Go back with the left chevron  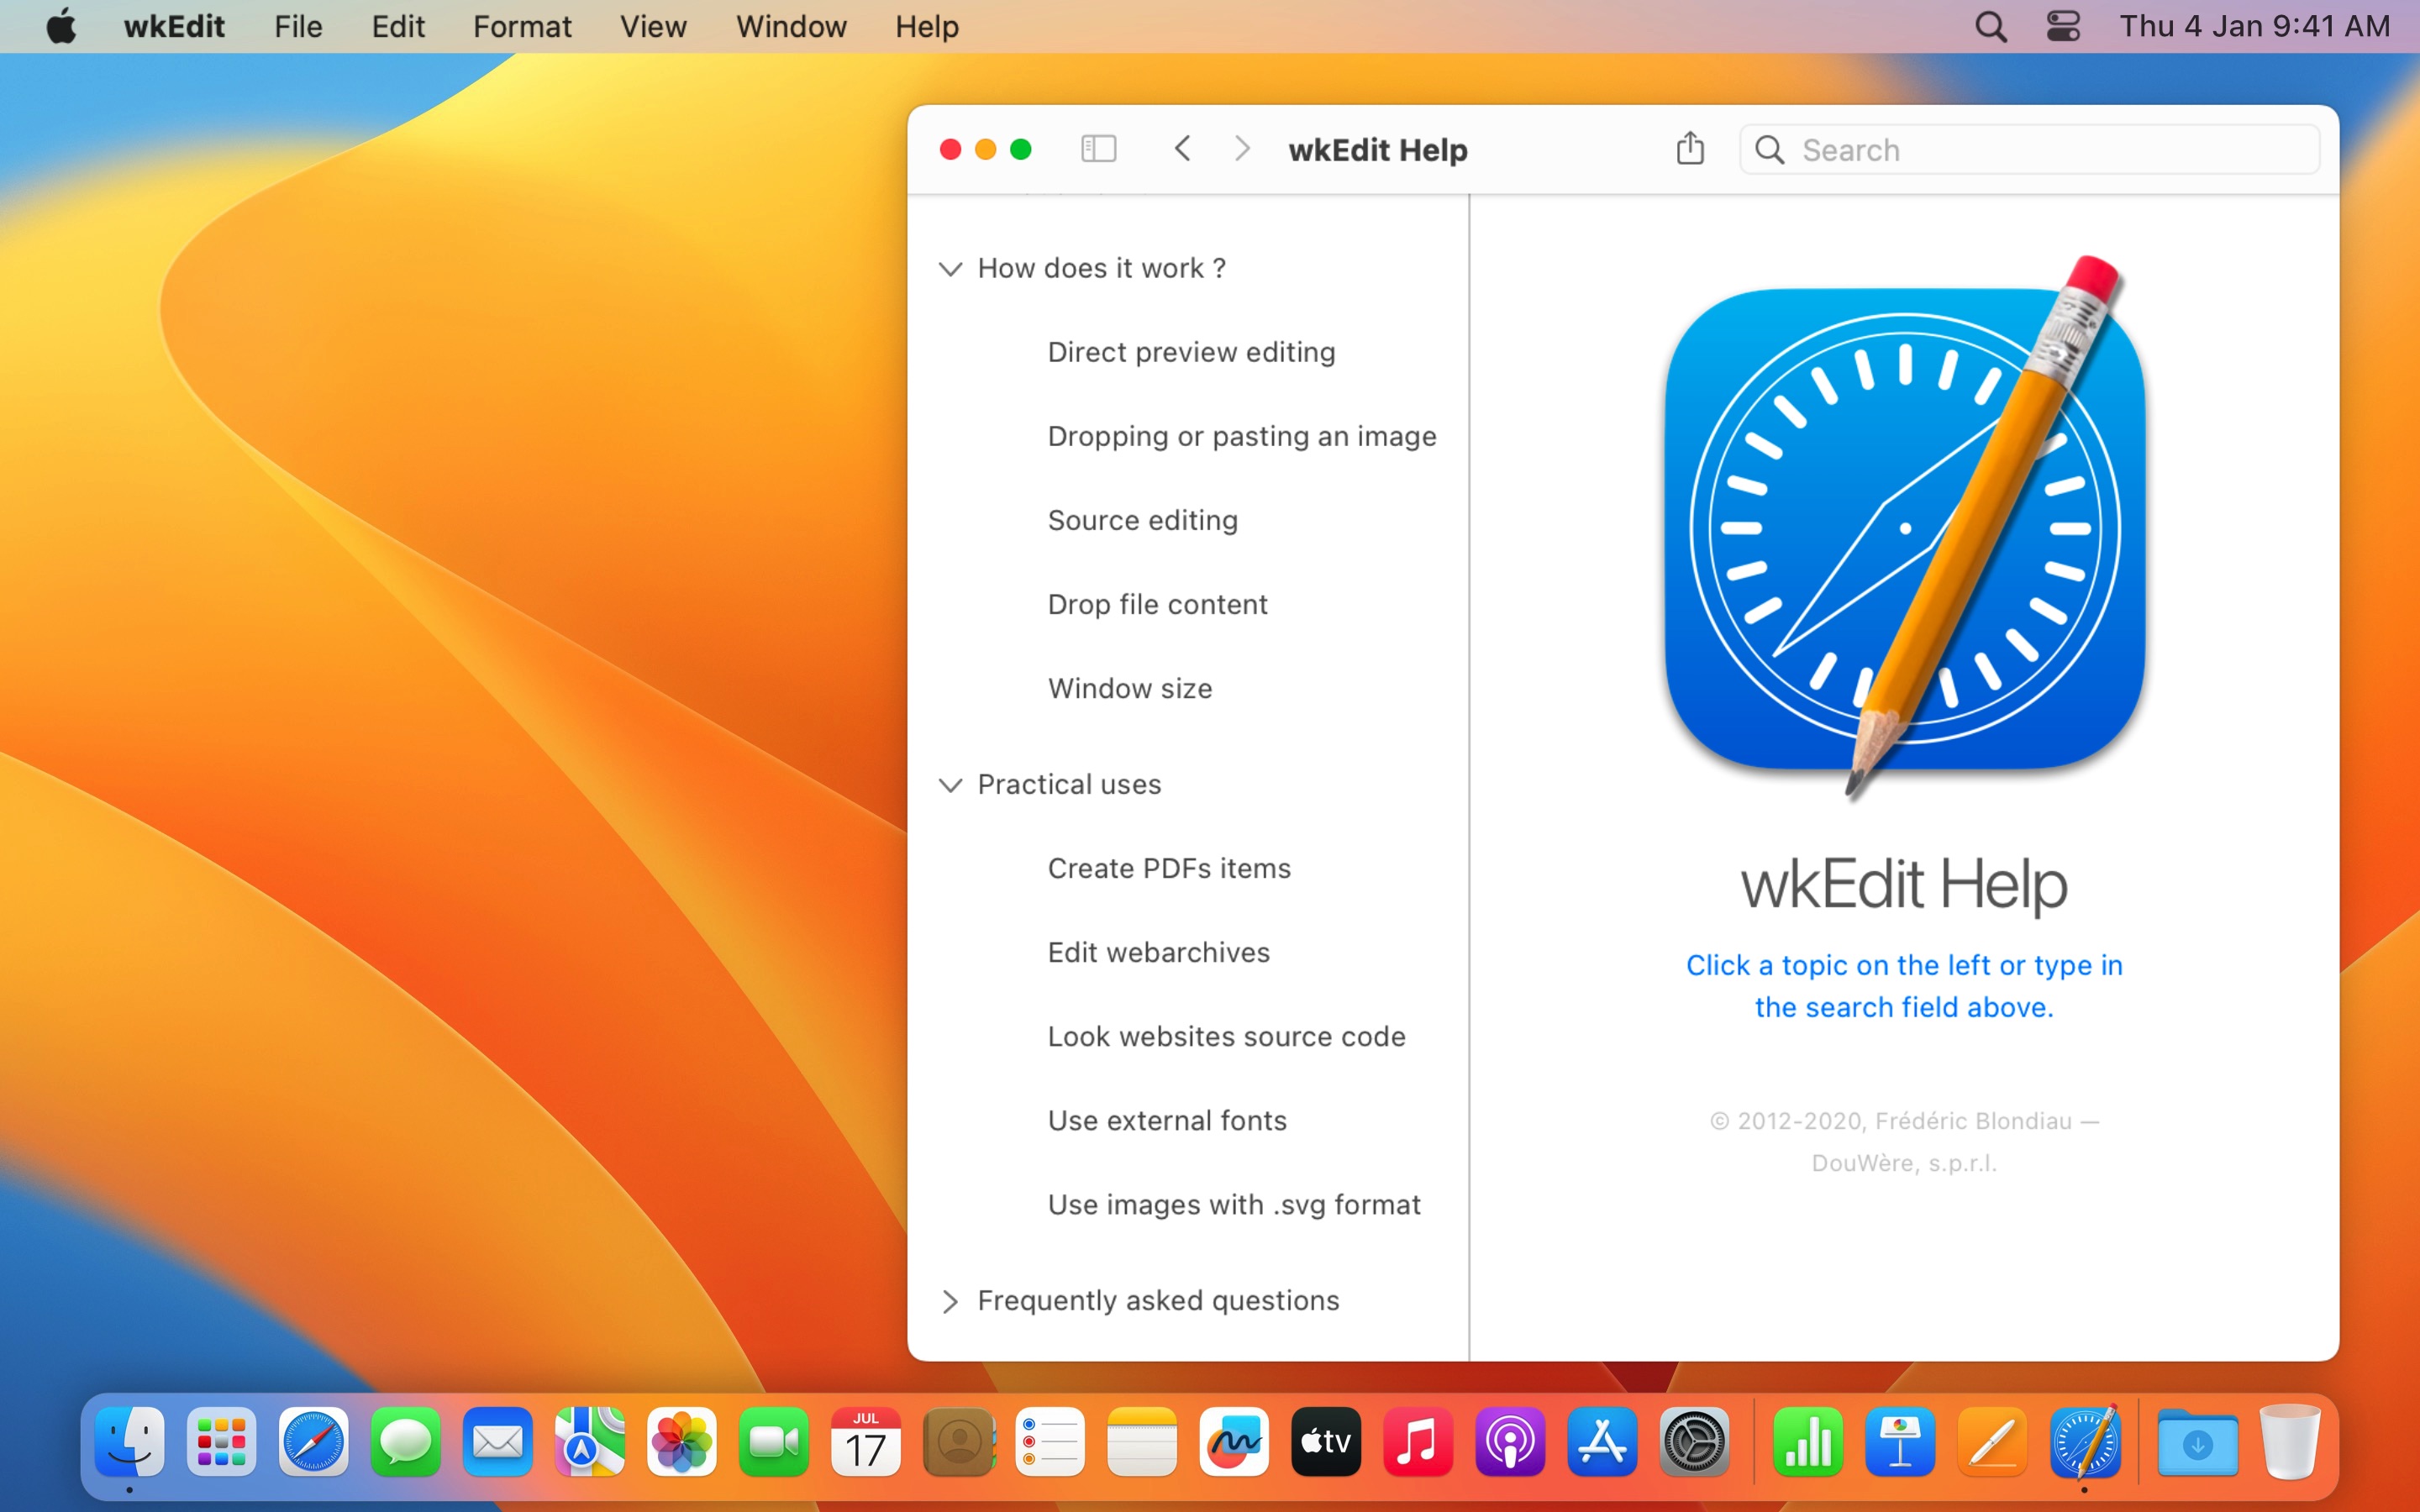coord(1182,149)
